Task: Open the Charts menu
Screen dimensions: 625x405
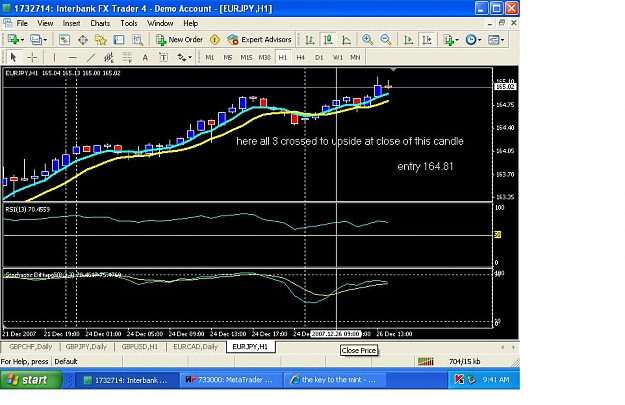Action: point(100,23)
